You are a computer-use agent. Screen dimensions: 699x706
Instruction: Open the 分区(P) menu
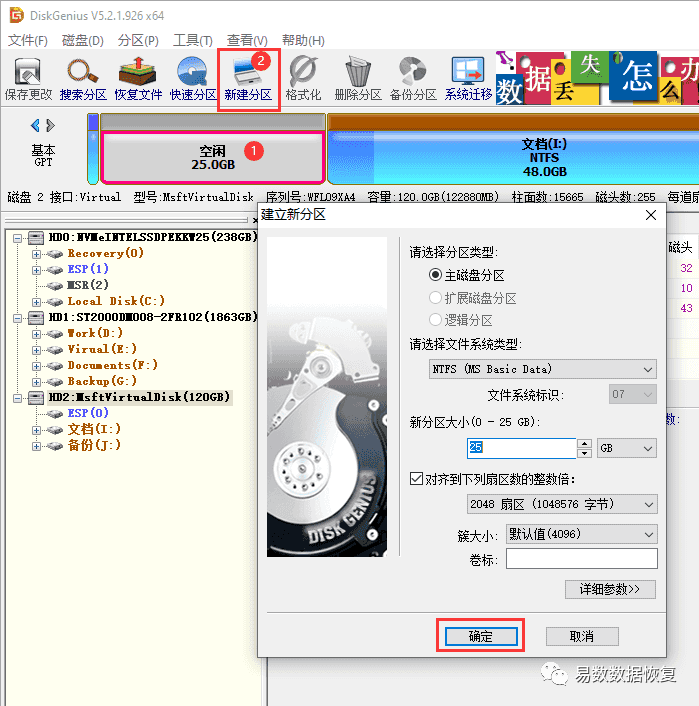(x=138, y=41)
